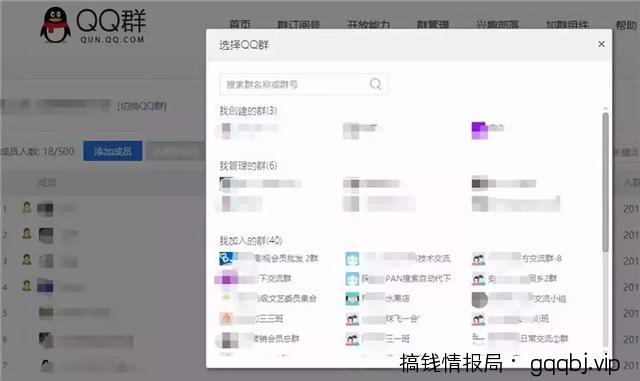The width and height of the screenshot is (640, 381).
Task: Click the group search input field
Action: coord(304,84)
